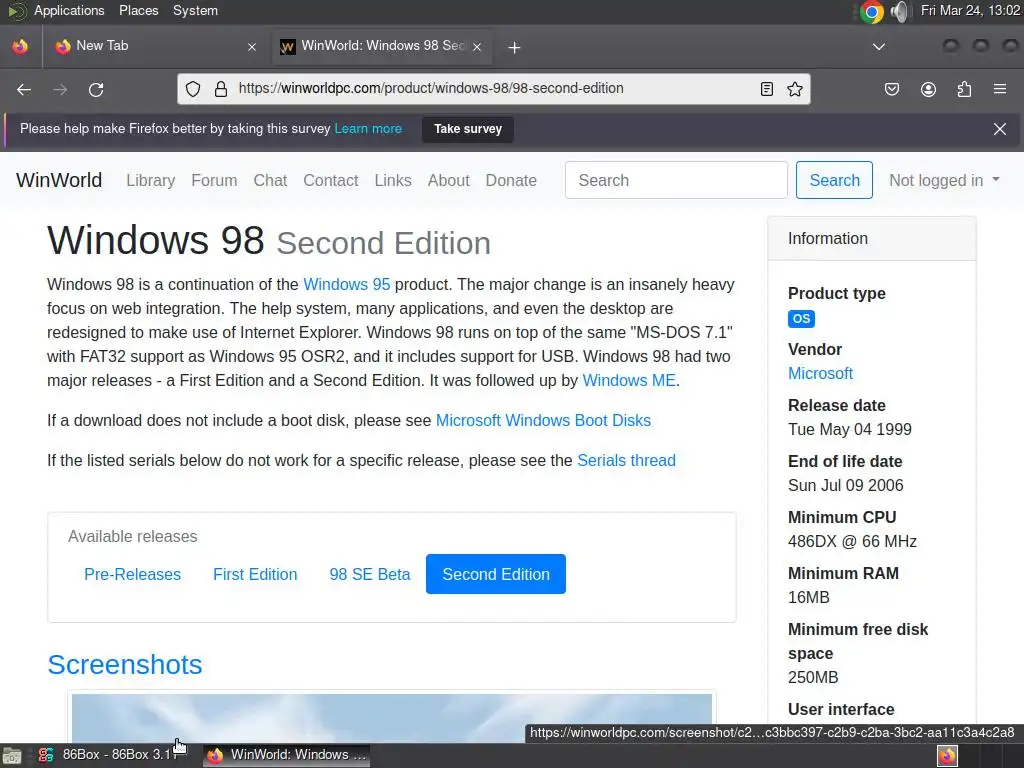1024x768 pixels.
Task: Open the Firefox hamburger menu
Action: click(x=1000, y=89)
